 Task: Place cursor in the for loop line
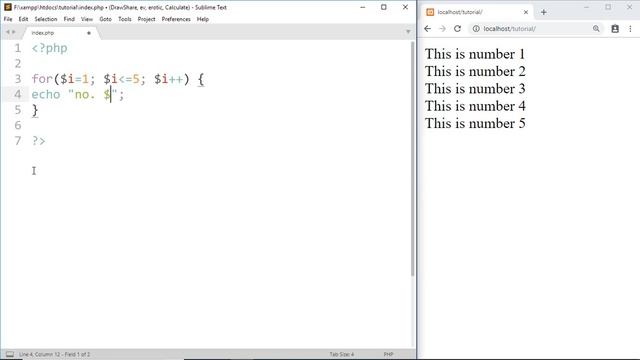point(118,79)
